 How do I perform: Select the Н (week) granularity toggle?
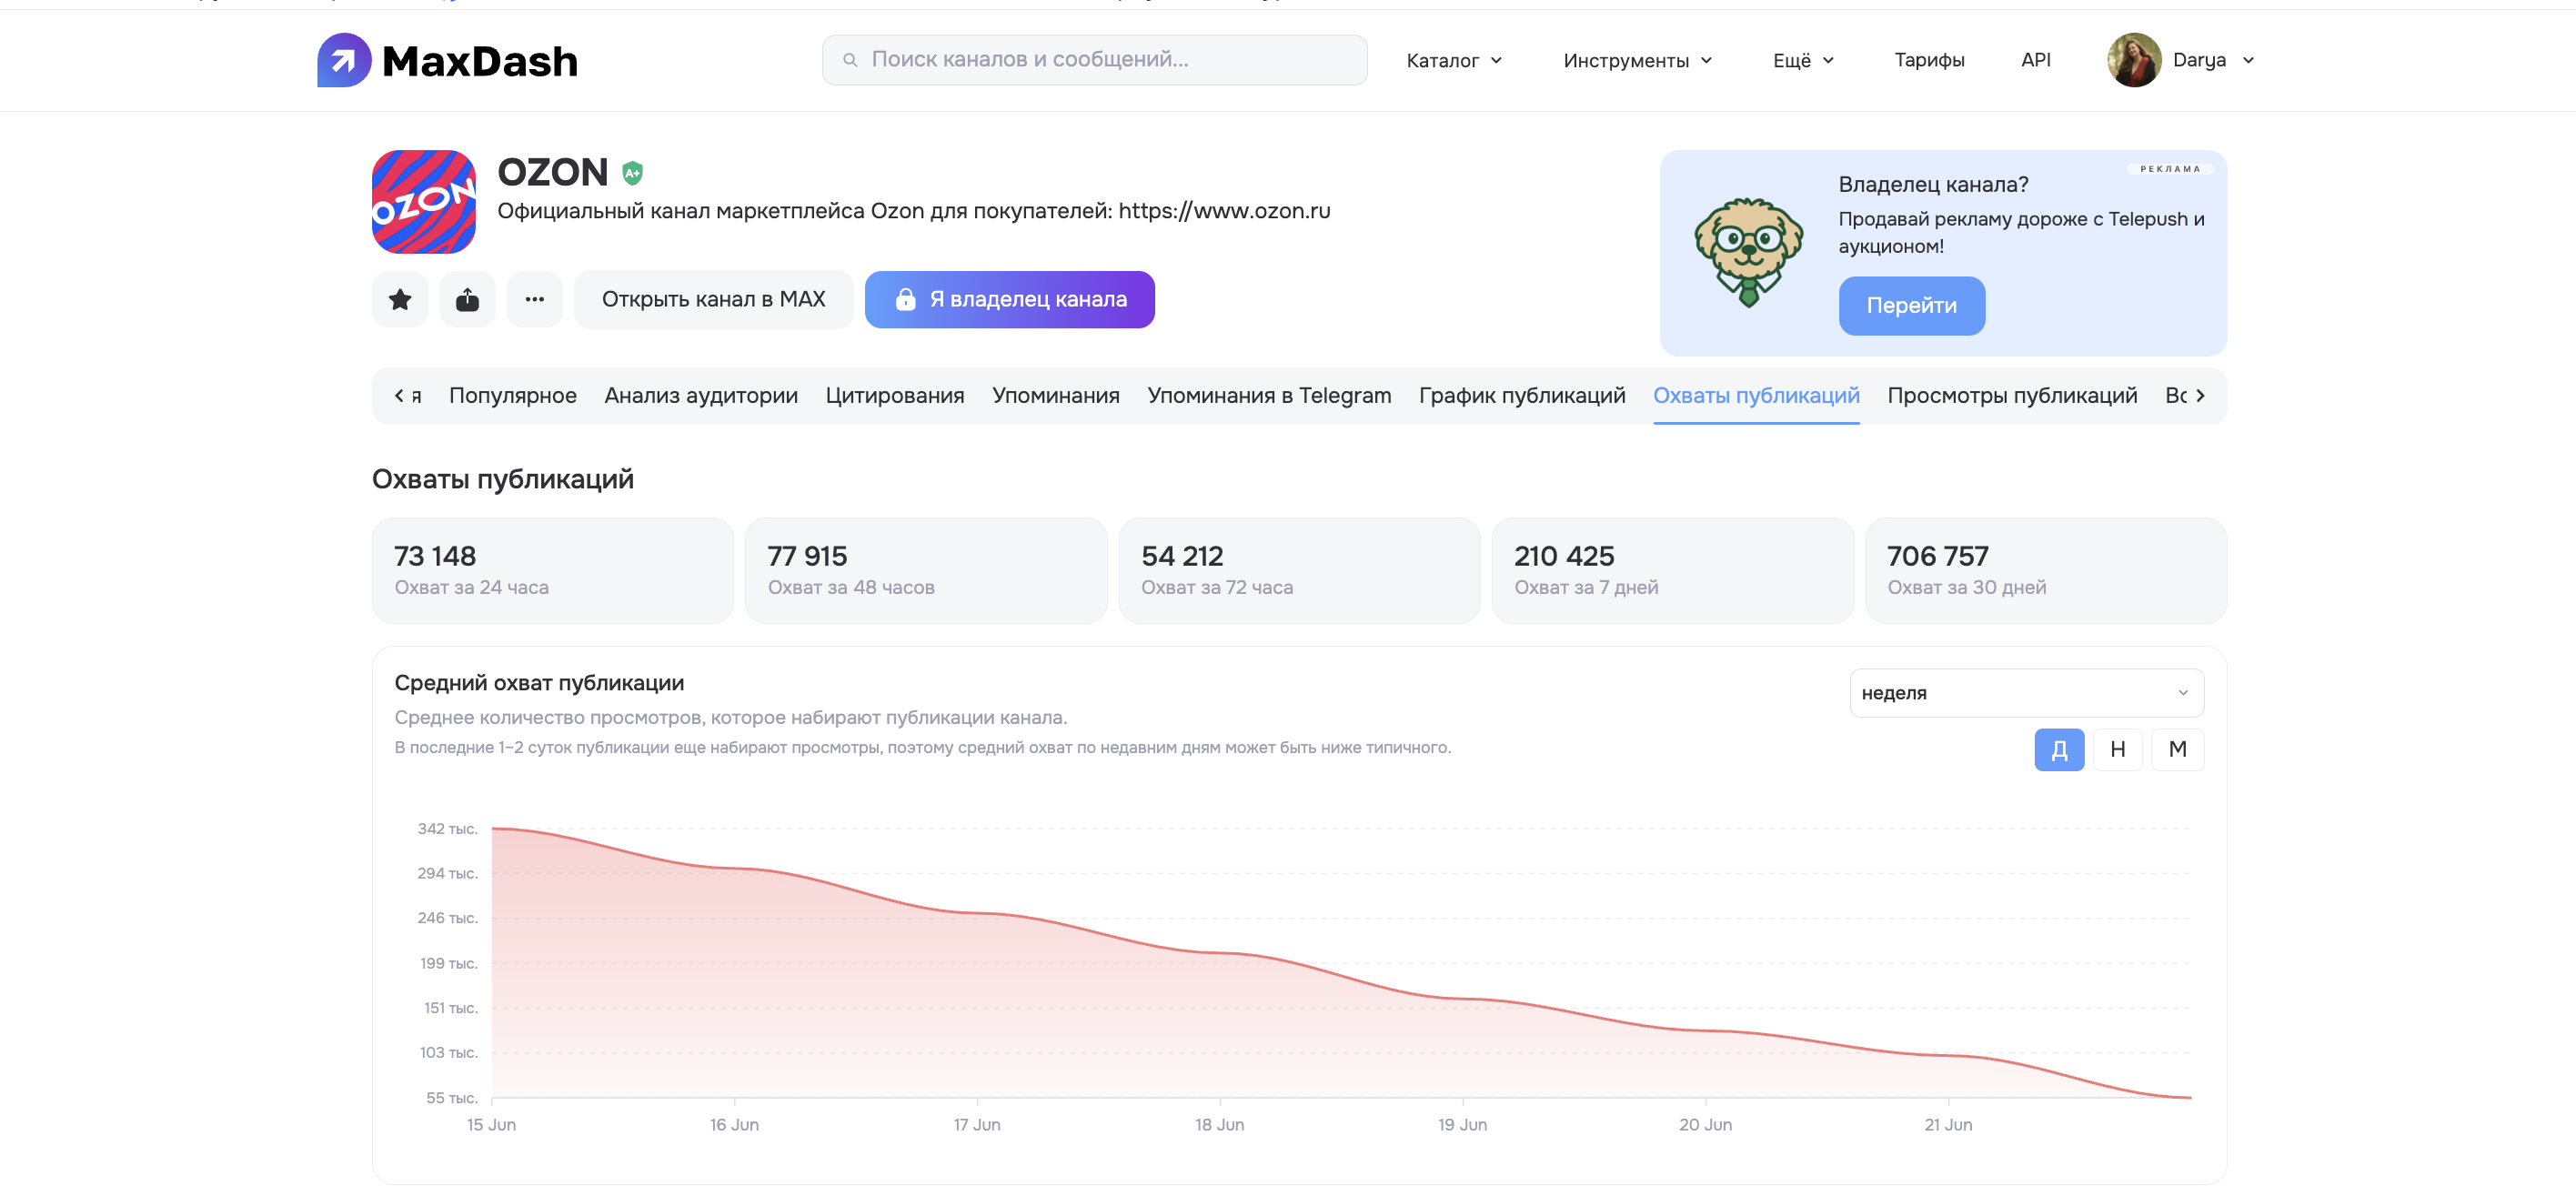(x=2118, y=749)
